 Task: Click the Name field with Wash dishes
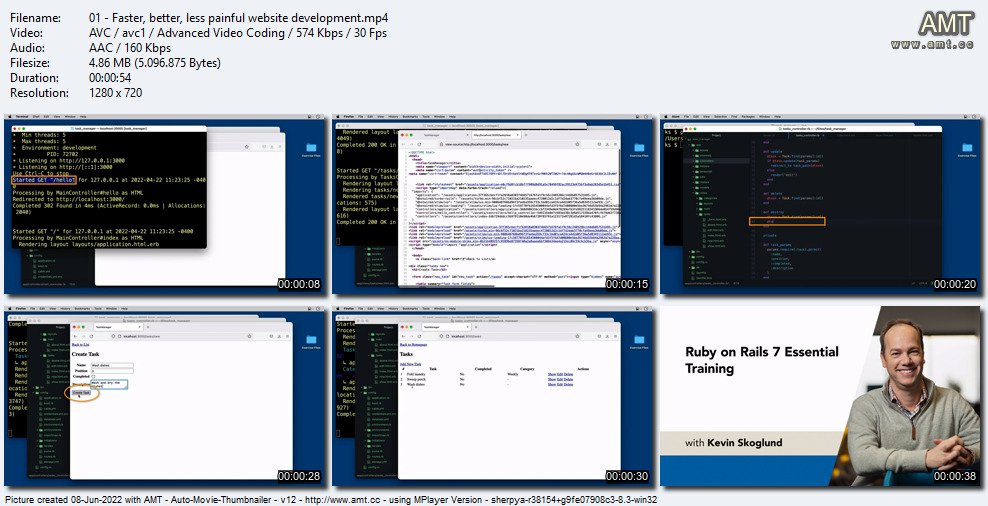click(x=112, y=365)
